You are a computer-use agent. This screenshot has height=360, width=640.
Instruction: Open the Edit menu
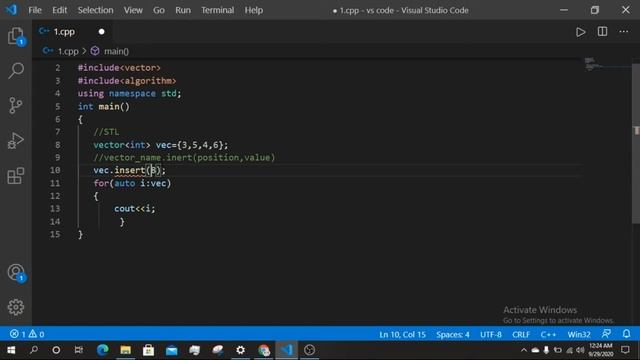tap(60, 10)
